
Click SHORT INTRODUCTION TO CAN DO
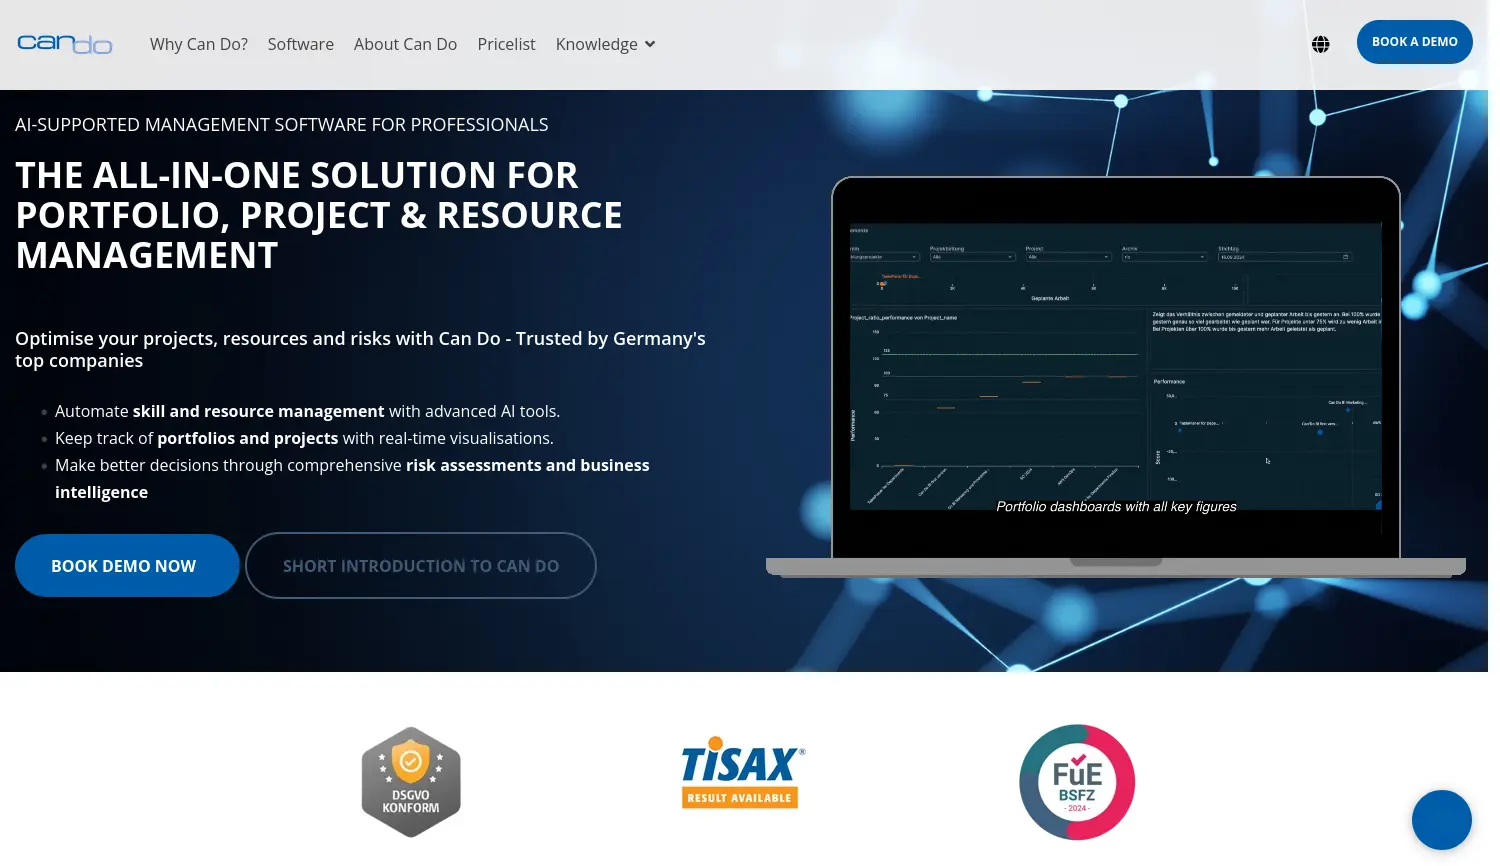point(420,565)
